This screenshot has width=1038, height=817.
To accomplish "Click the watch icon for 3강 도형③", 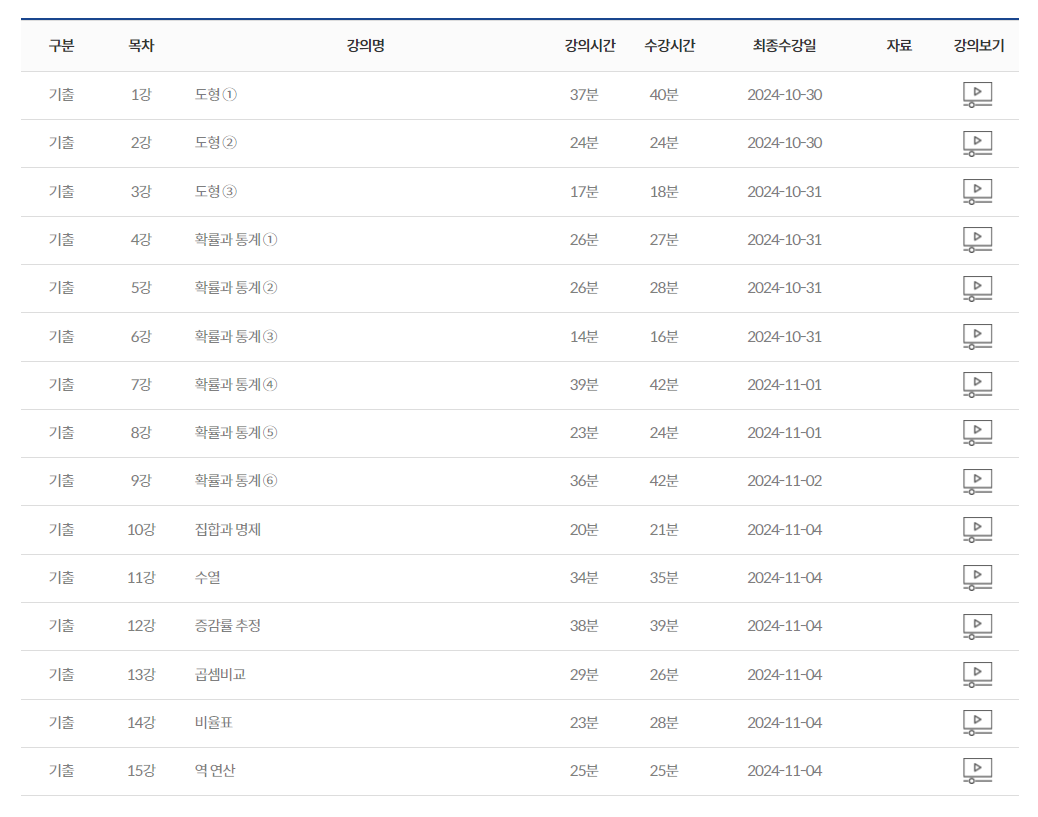I will coord(977,191).
